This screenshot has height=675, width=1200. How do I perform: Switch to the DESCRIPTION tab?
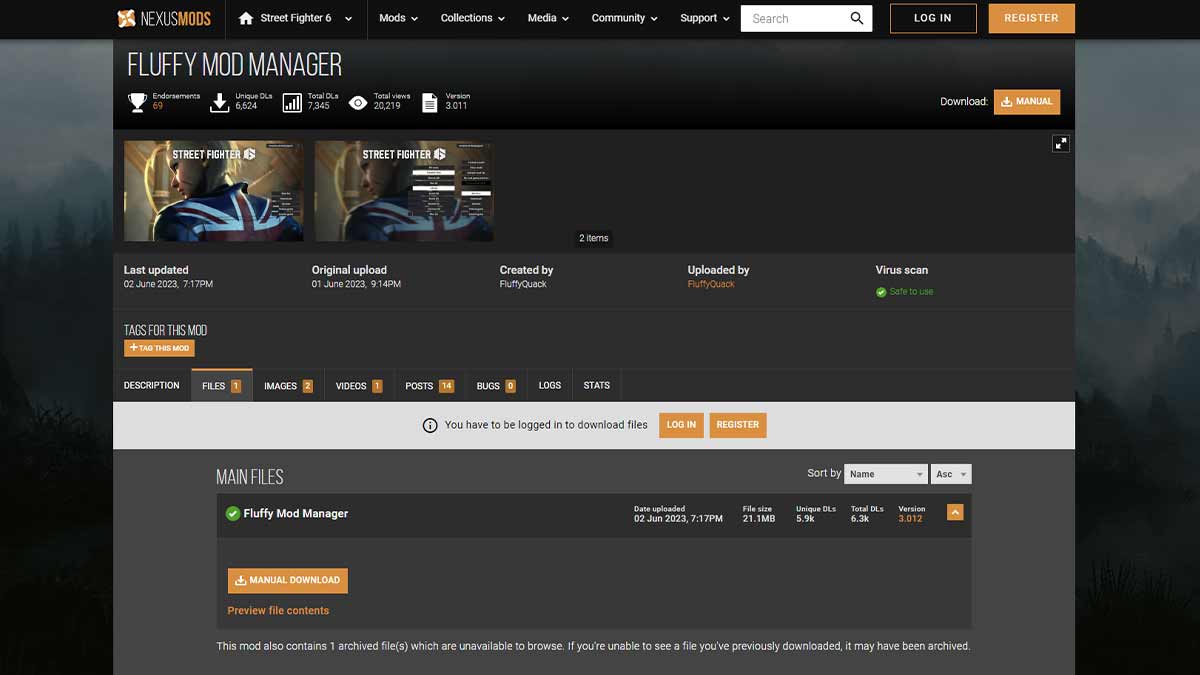(152, 385)
